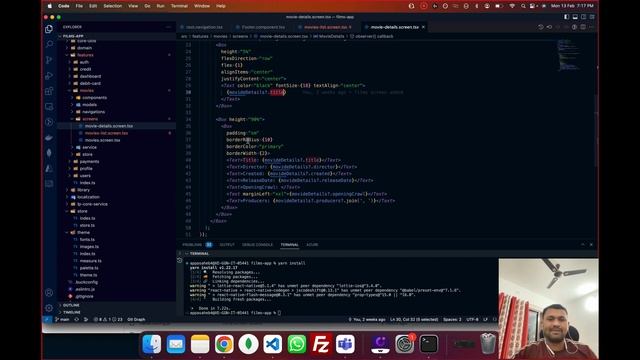
Task: Open the Run and Debug view
Action: pyautogui.click(x=49, y=76)
